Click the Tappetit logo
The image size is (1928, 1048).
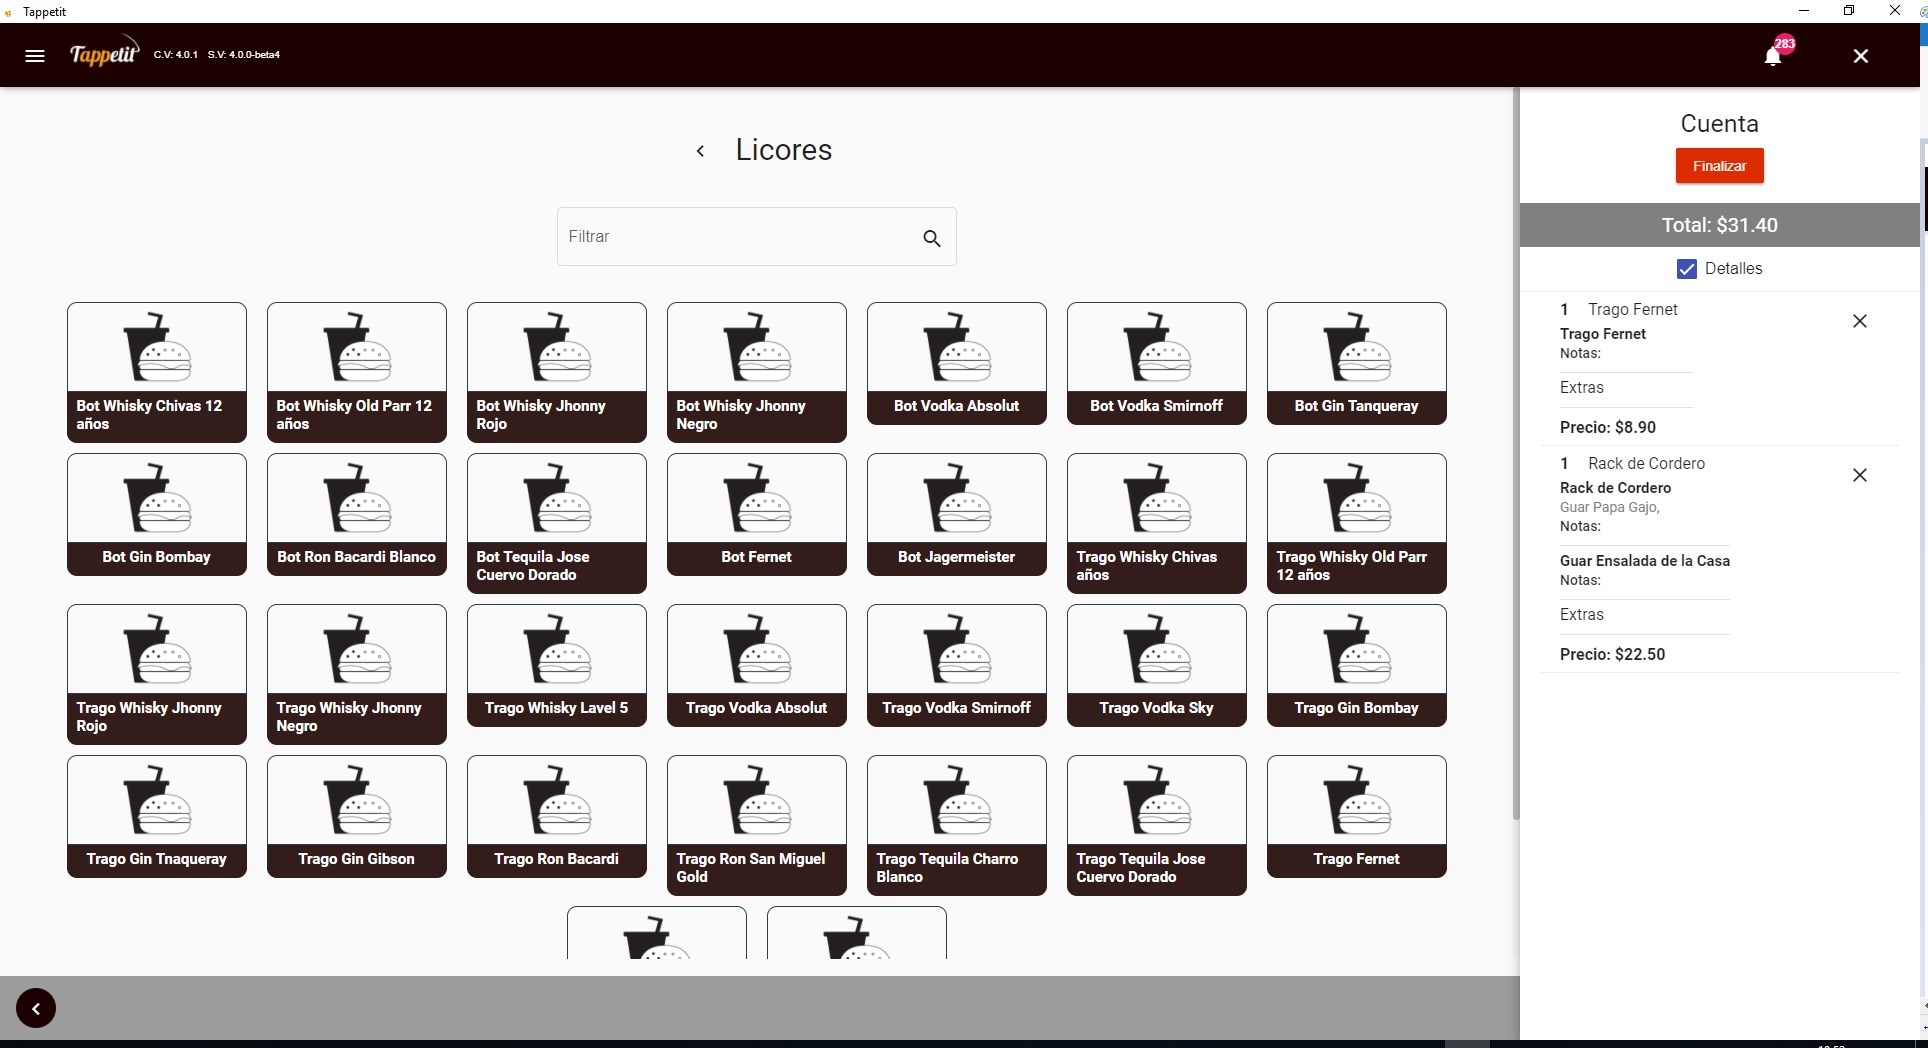click(104, 54)
